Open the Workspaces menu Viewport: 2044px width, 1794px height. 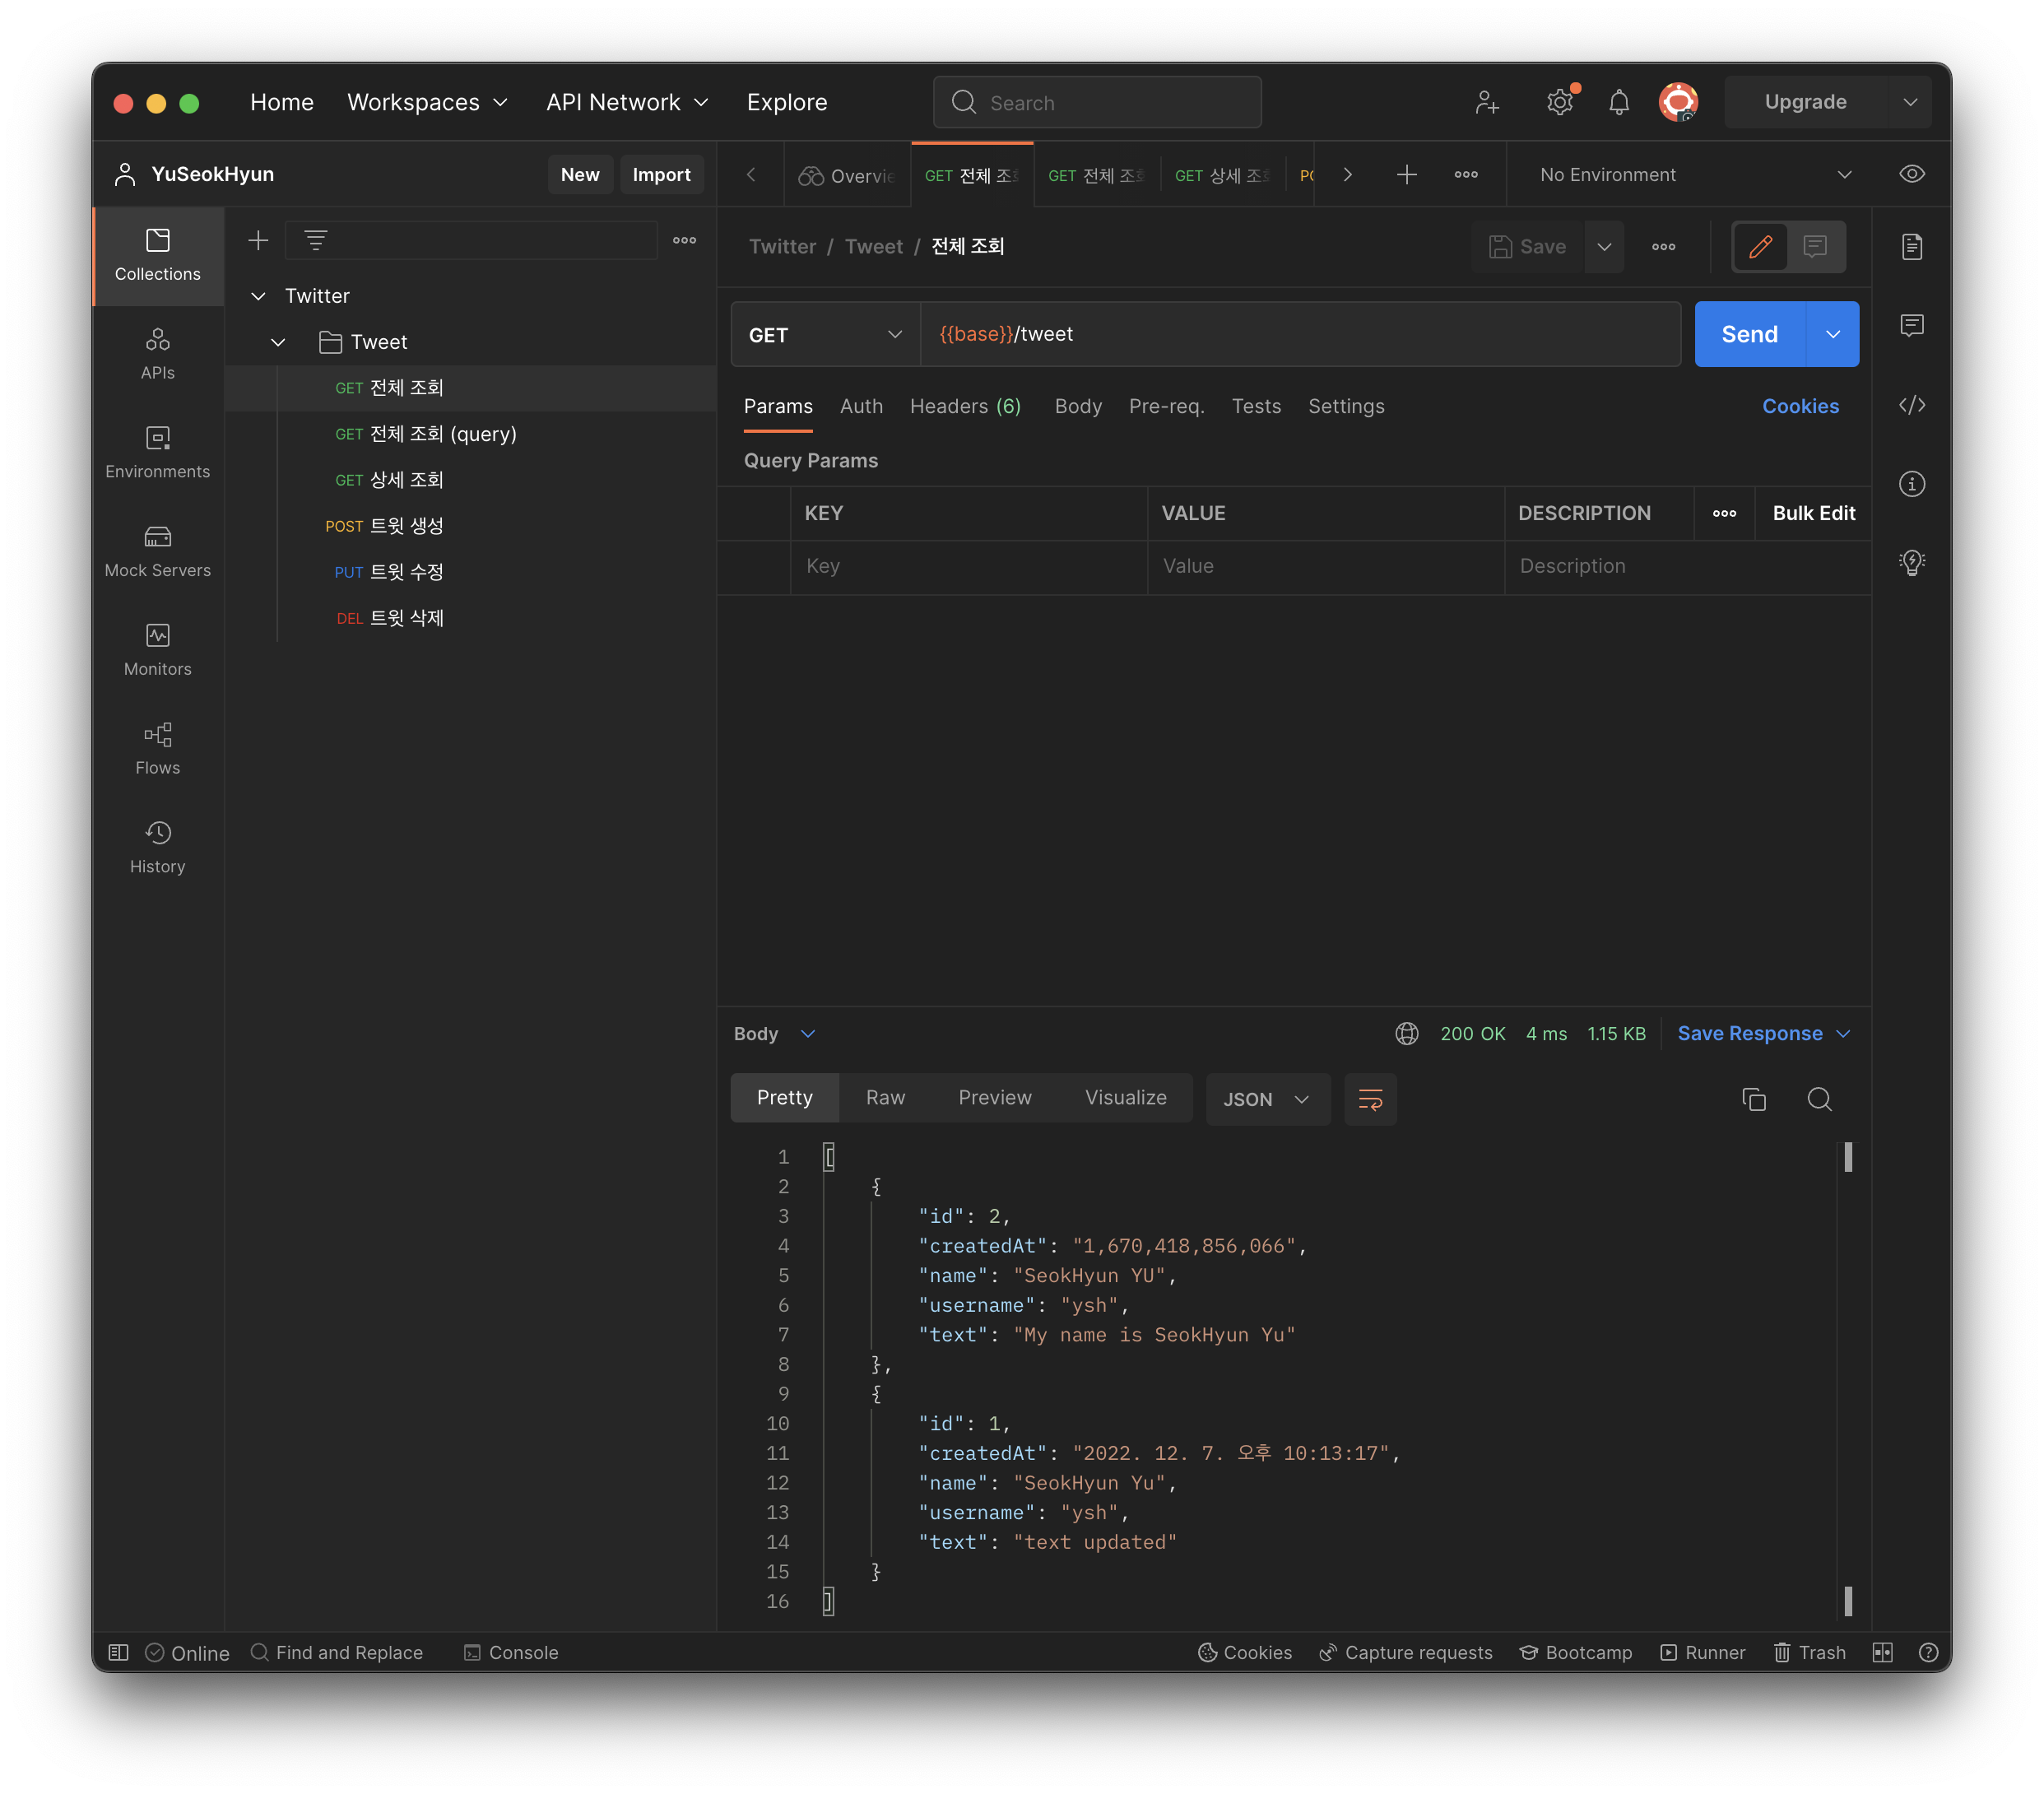point(428,102)
